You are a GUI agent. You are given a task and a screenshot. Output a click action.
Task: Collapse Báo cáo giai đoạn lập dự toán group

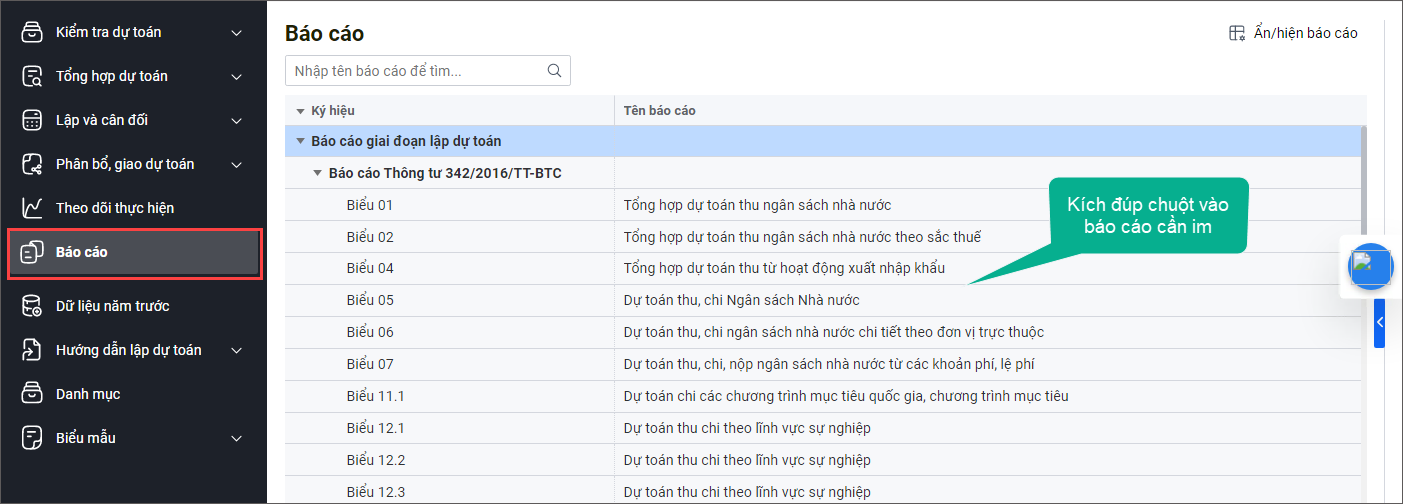point(300,141)
